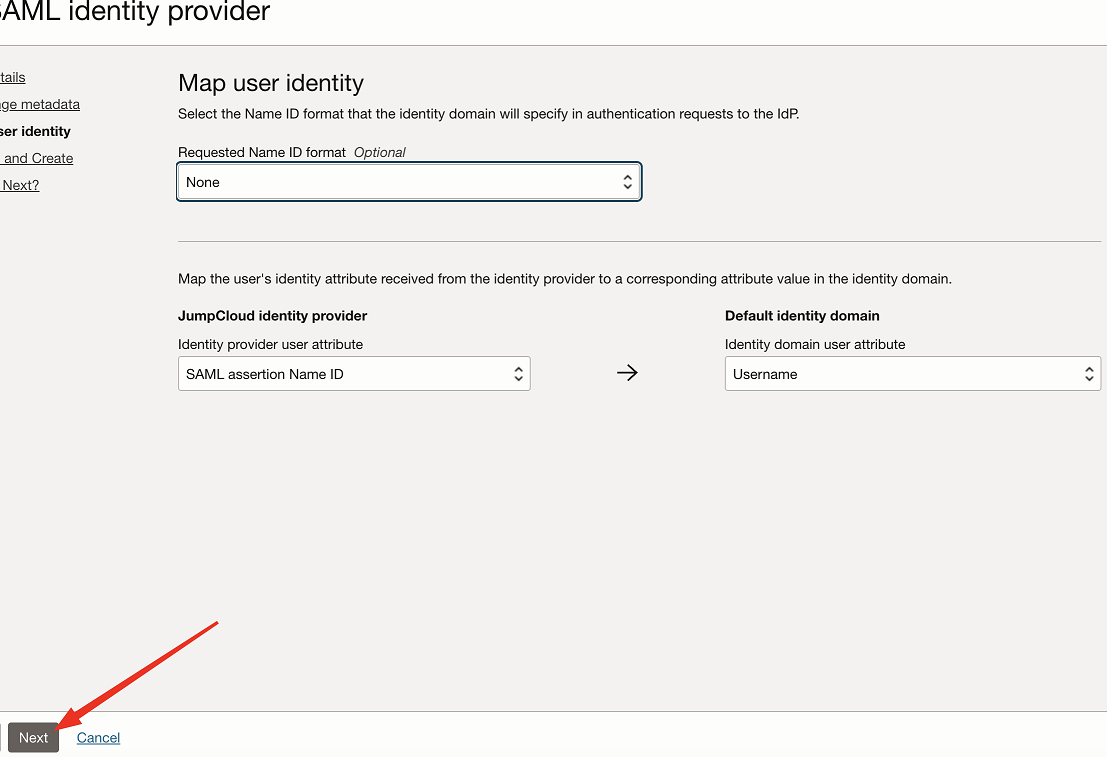Click the right arrow between attribute mappings
The height and width of the screenshot is (757, 1107).
627,373
